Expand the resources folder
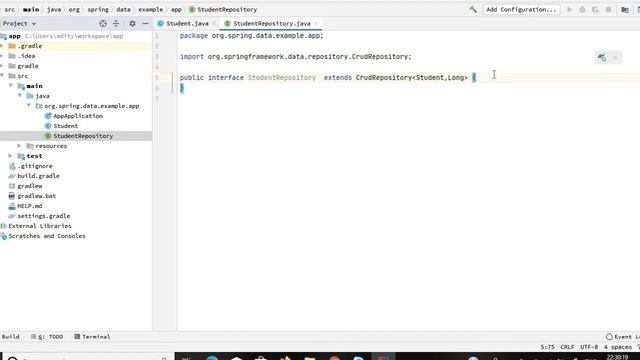 (x=19, y=146)
